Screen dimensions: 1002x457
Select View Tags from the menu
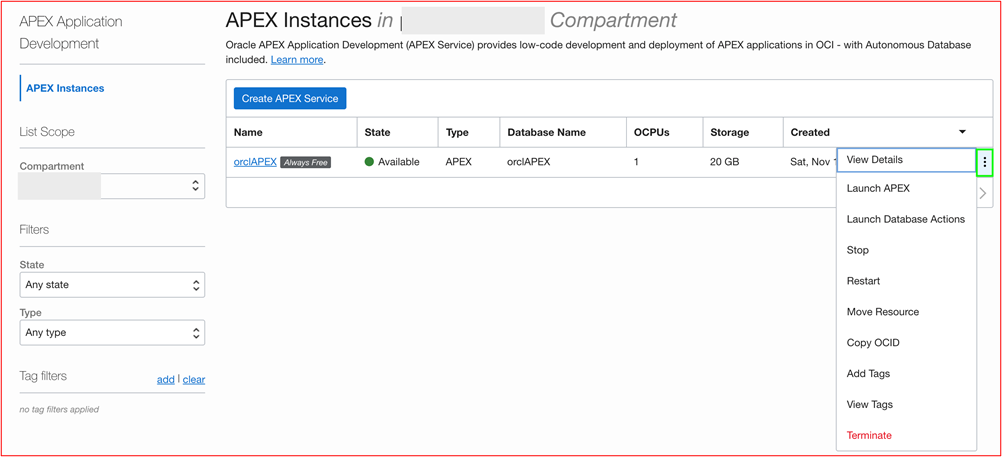coord(906,405)
